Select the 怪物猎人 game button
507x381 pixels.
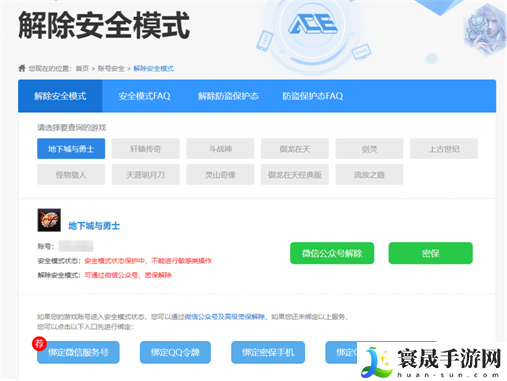(x=71, y=174)
